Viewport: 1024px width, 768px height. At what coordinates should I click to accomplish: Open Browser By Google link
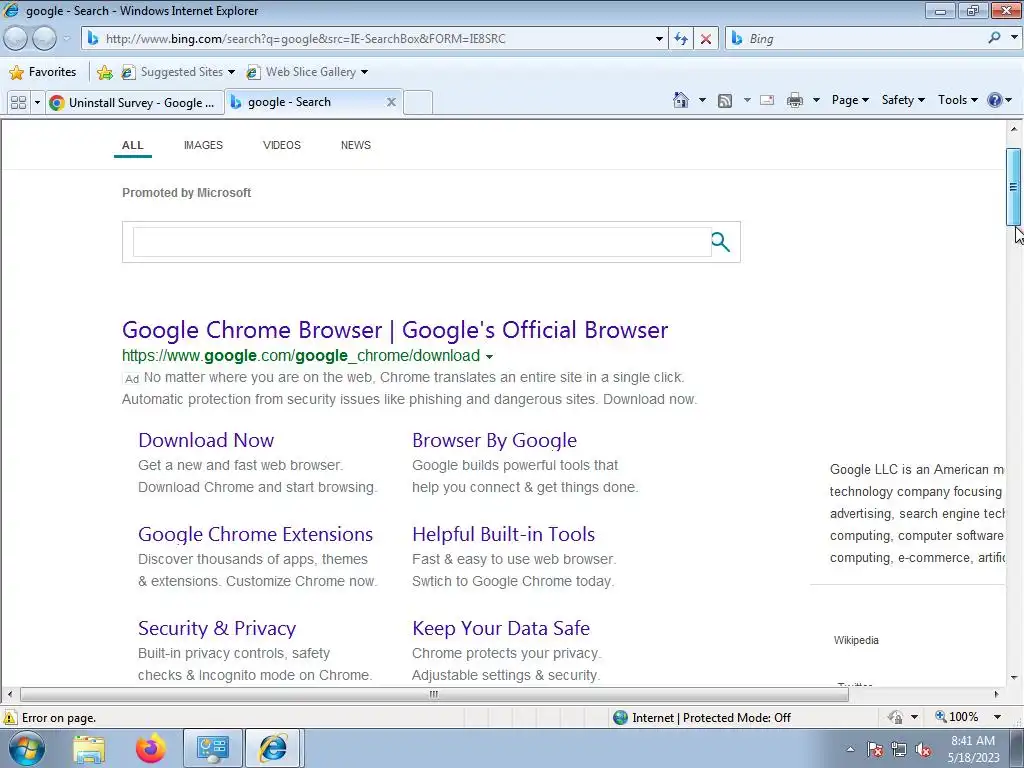[494, 440]
